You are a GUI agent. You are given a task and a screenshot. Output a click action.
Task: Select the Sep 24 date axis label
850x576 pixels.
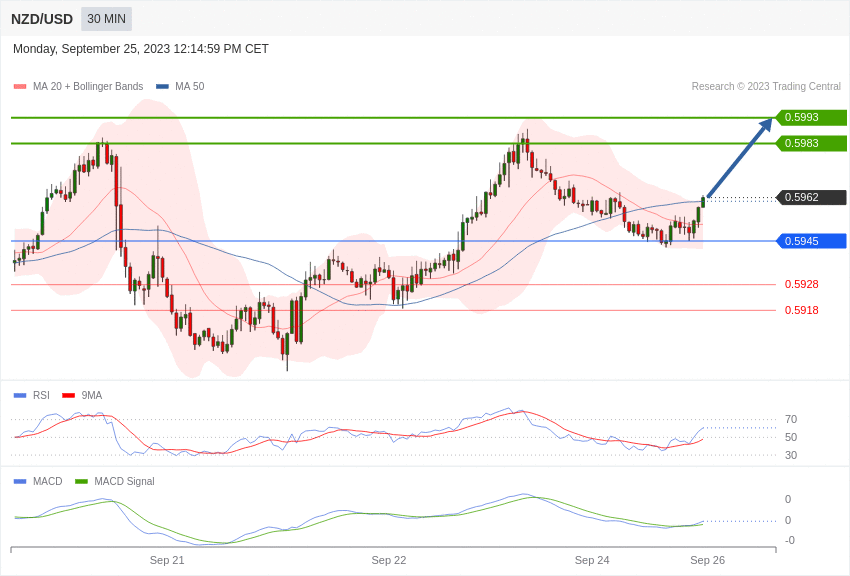point(592,560)
